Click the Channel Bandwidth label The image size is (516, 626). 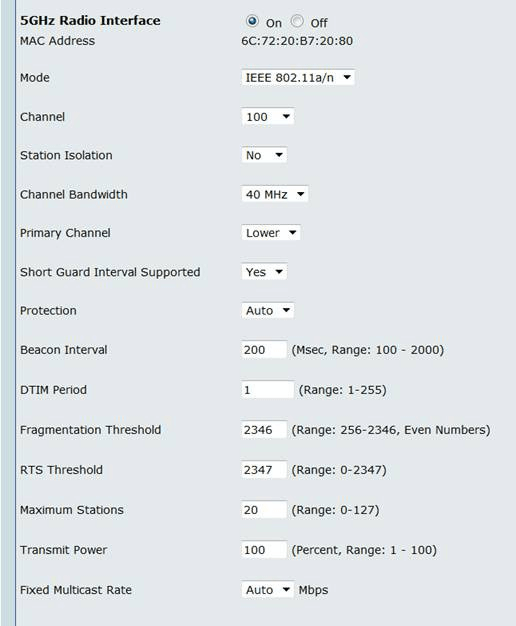pyautogui.click(x=74, y=194)
